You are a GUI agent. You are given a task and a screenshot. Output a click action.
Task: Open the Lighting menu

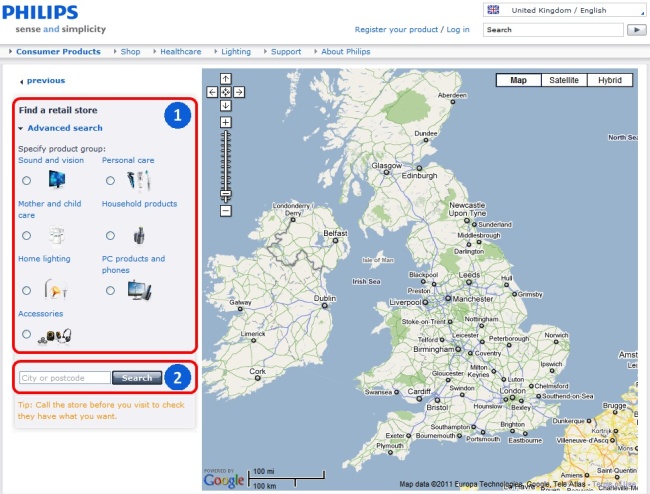coord(236,51)
